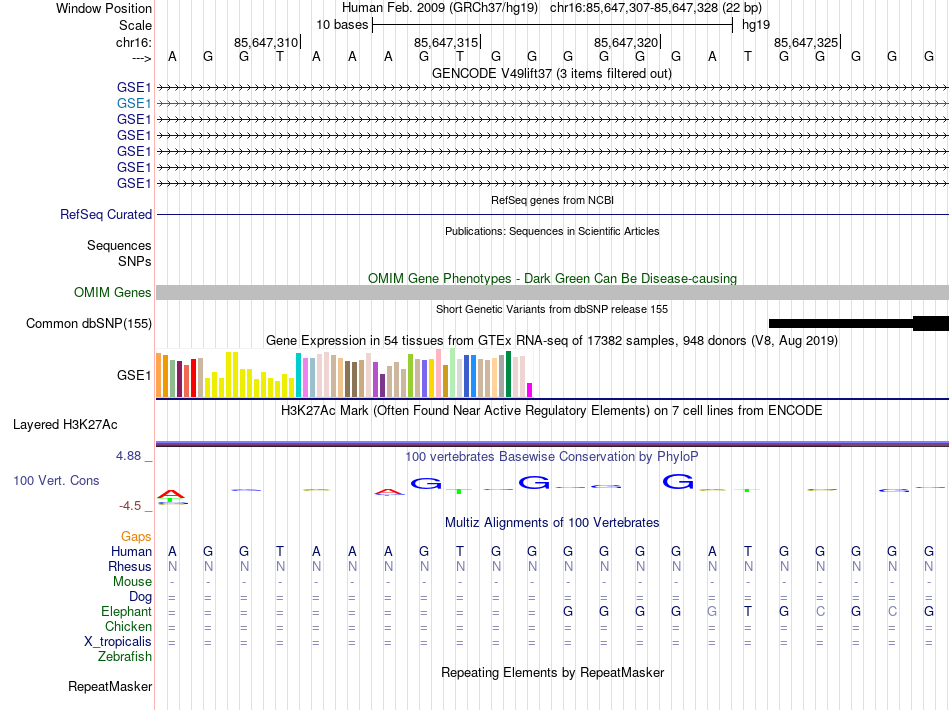Viewport: 950px width, 710px height.
Task: Open the OMIM Genes track label
Action: 113,293
